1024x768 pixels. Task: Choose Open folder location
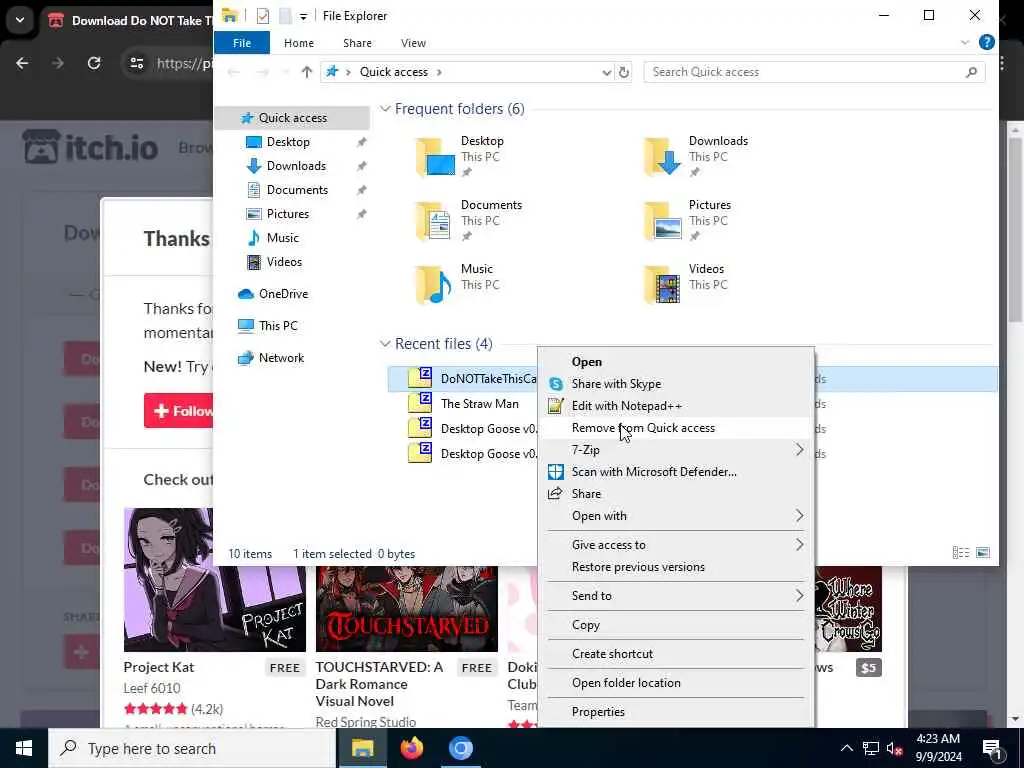(675, 683)
